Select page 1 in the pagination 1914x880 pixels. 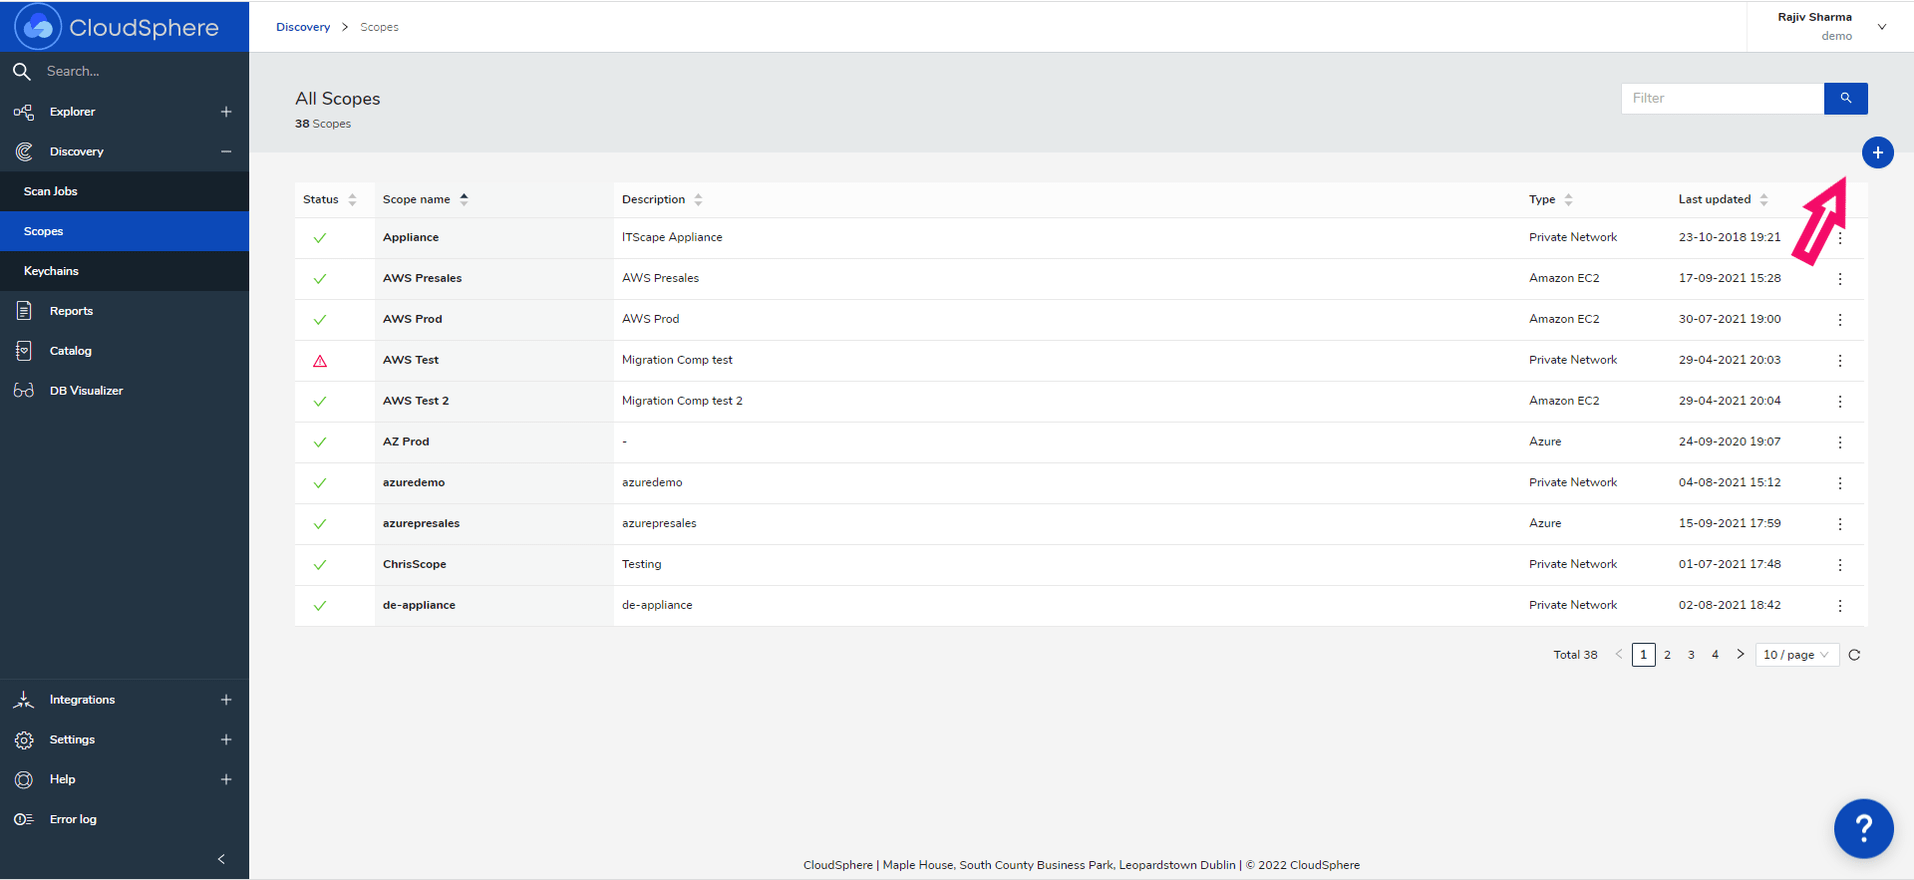tap(1643, 655)
